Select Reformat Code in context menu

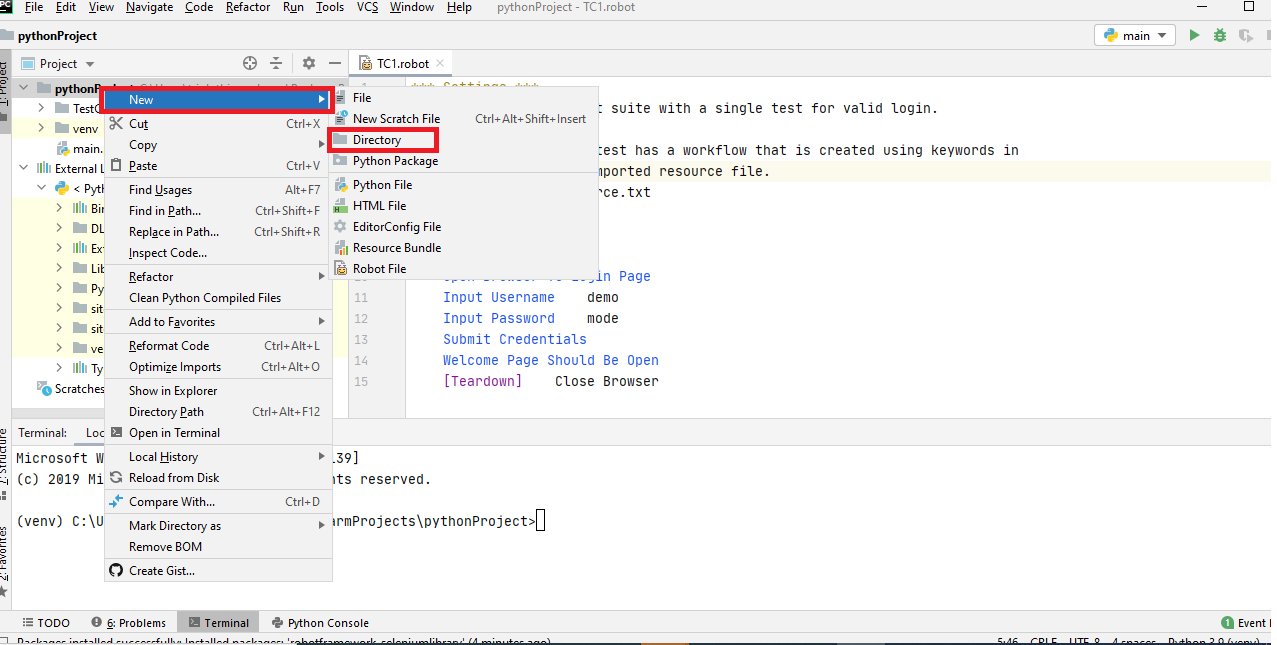216,346
